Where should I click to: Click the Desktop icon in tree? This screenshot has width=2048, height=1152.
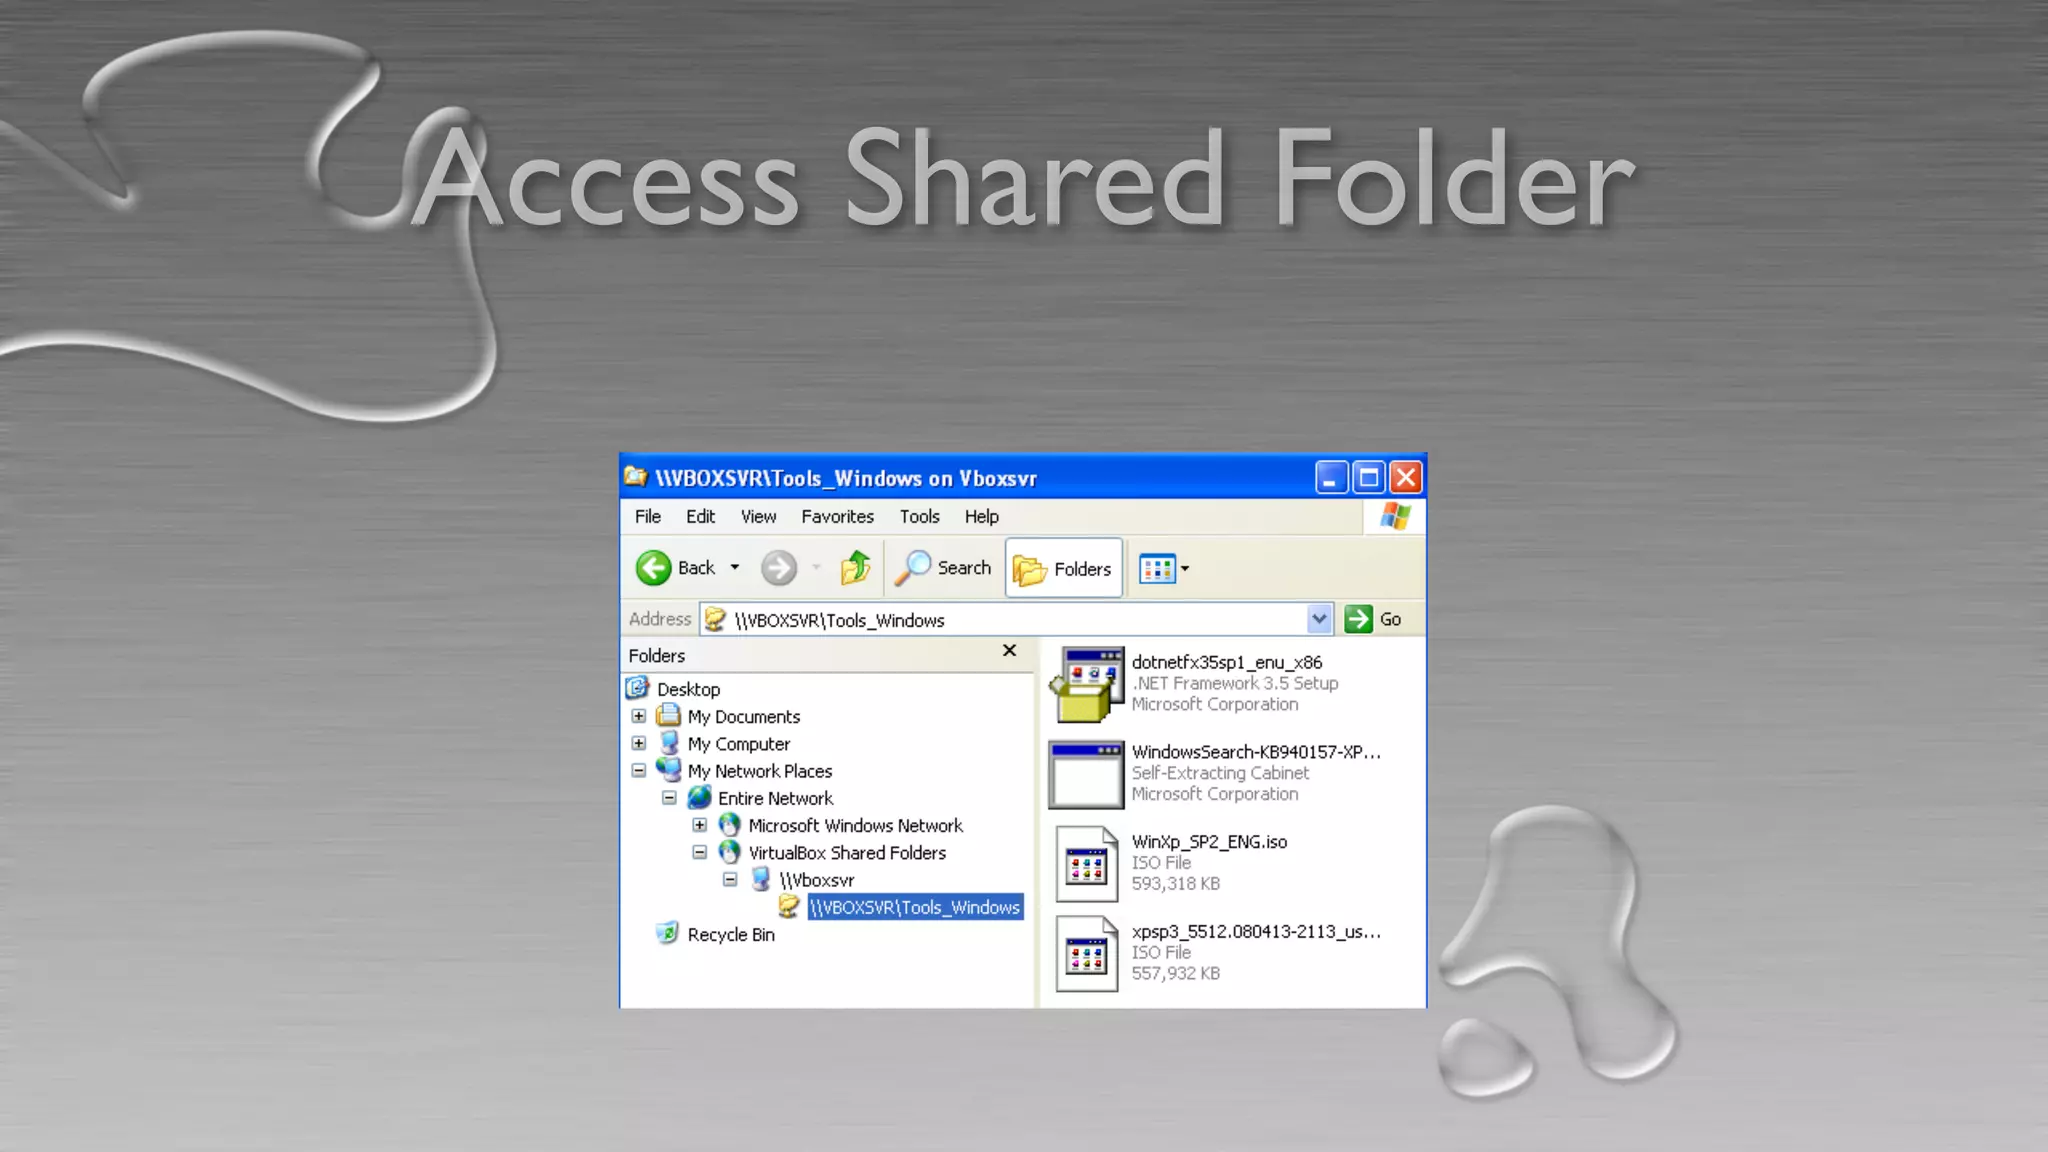click(x=638, y=688)
